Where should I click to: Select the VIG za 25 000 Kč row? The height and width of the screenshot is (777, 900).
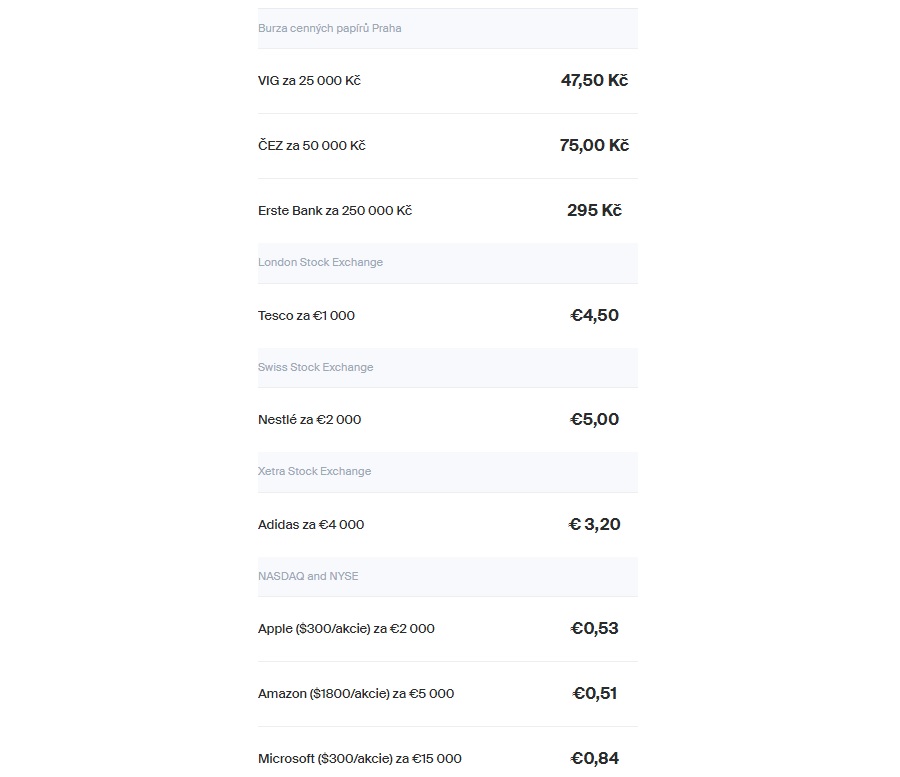[x=448, y=81]
